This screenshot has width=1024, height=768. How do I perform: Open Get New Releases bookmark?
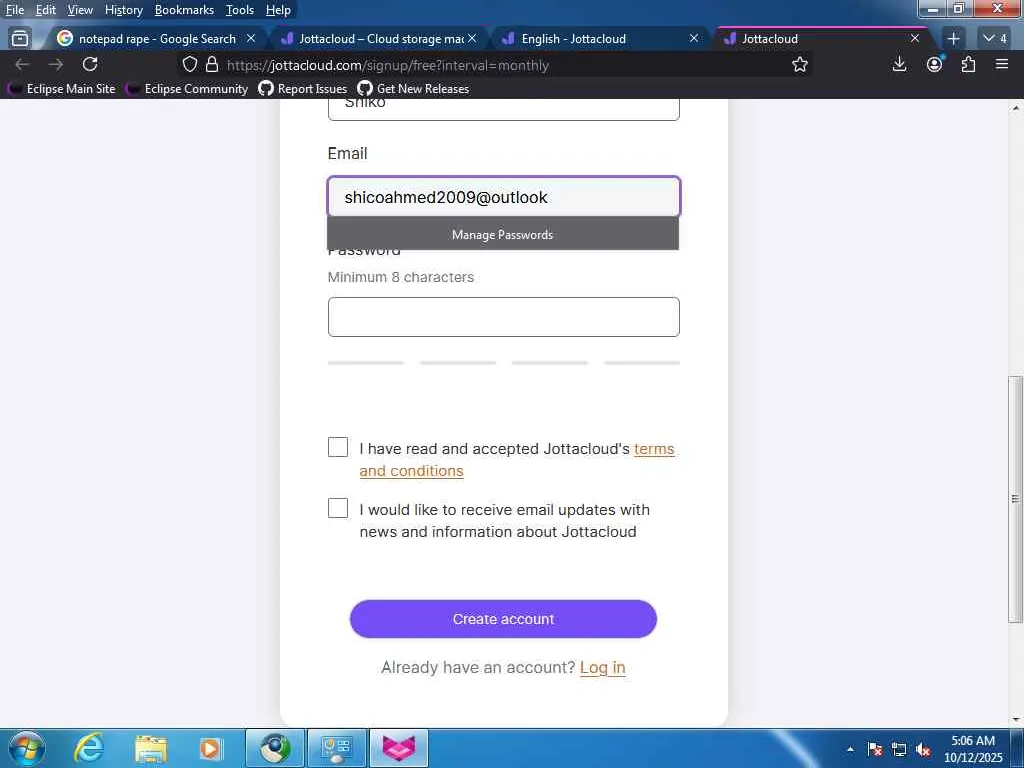tap(413, 89)
